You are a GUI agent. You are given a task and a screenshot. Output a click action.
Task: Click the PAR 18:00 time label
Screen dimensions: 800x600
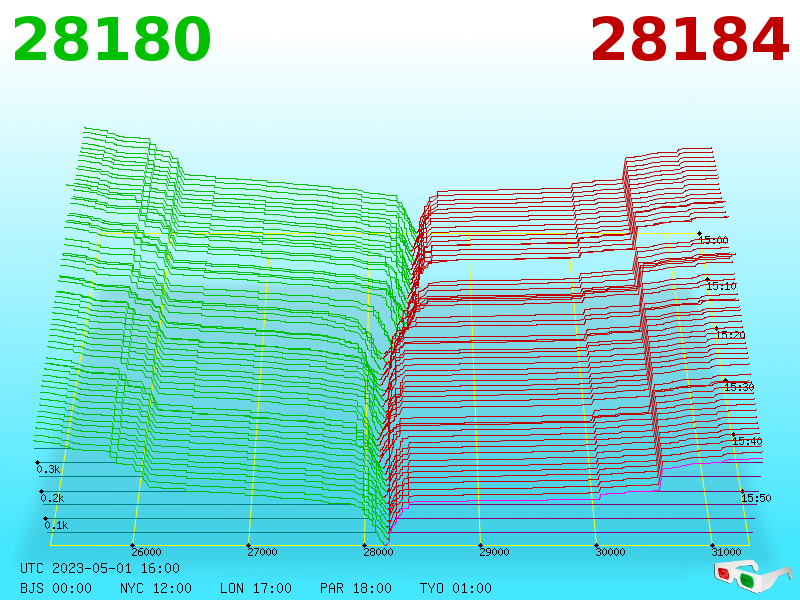(356, 588)
